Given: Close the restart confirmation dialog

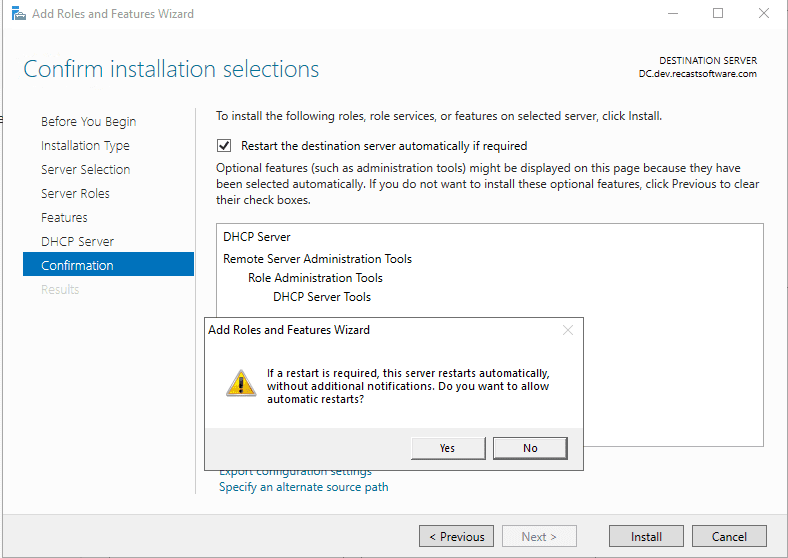Looking at the screenshot, I should click(x=568, y=330).
